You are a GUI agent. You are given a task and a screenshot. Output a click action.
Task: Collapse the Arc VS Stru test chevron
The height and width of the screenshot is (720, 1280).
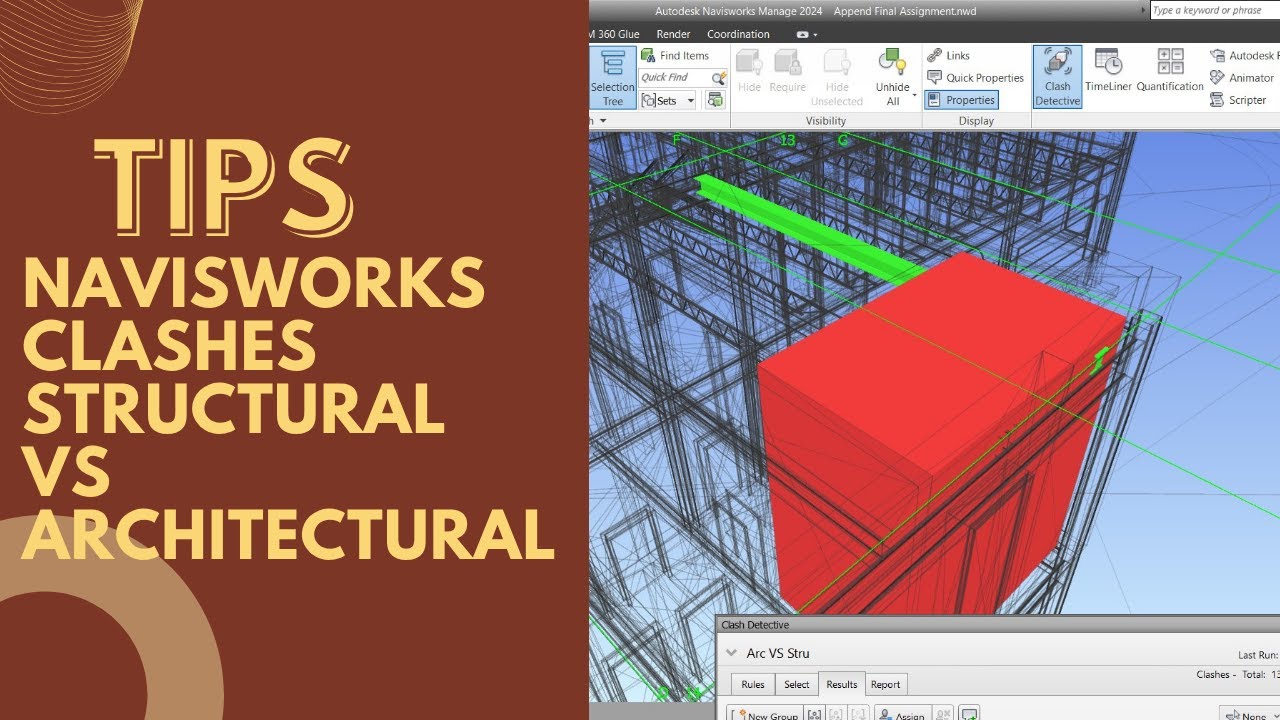pyautogui.click(x=732, y=653)
